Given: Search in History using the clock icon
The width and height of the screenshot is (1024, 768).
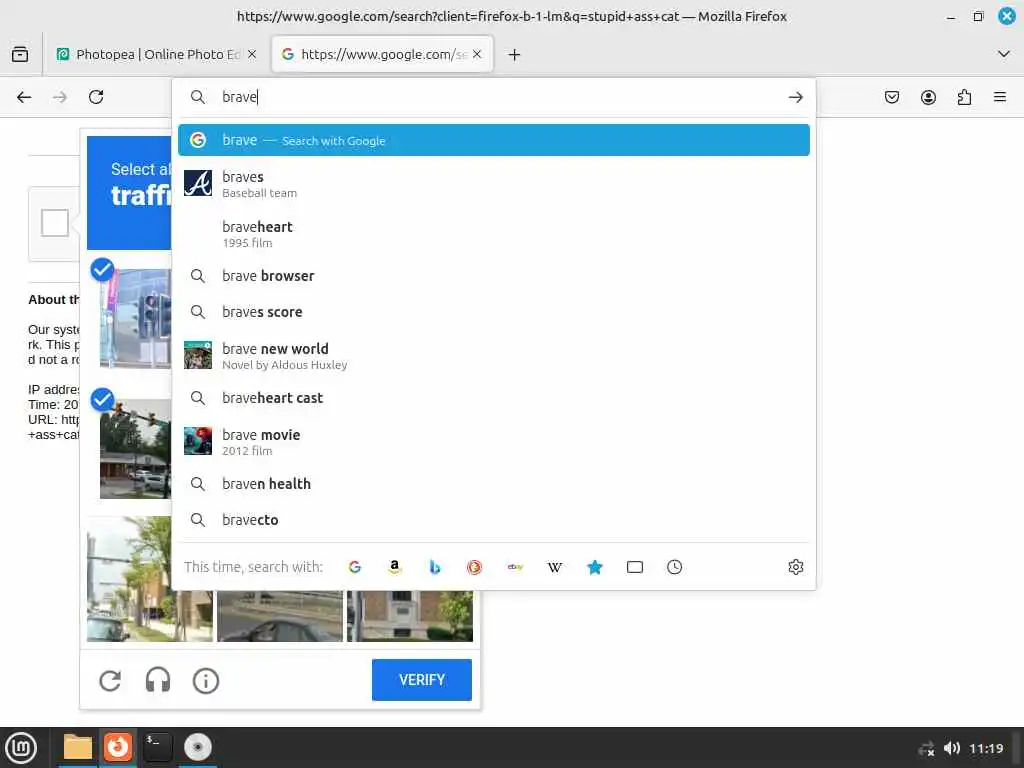Looking at the screenshot, I should 675,567.
